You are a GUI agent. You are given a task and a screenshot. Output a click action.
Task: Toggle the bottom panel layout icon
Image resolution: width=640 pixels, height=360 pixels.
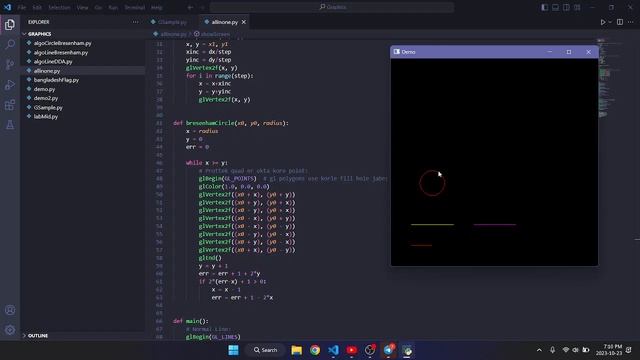pyautogui.click(x=556, y=7)
